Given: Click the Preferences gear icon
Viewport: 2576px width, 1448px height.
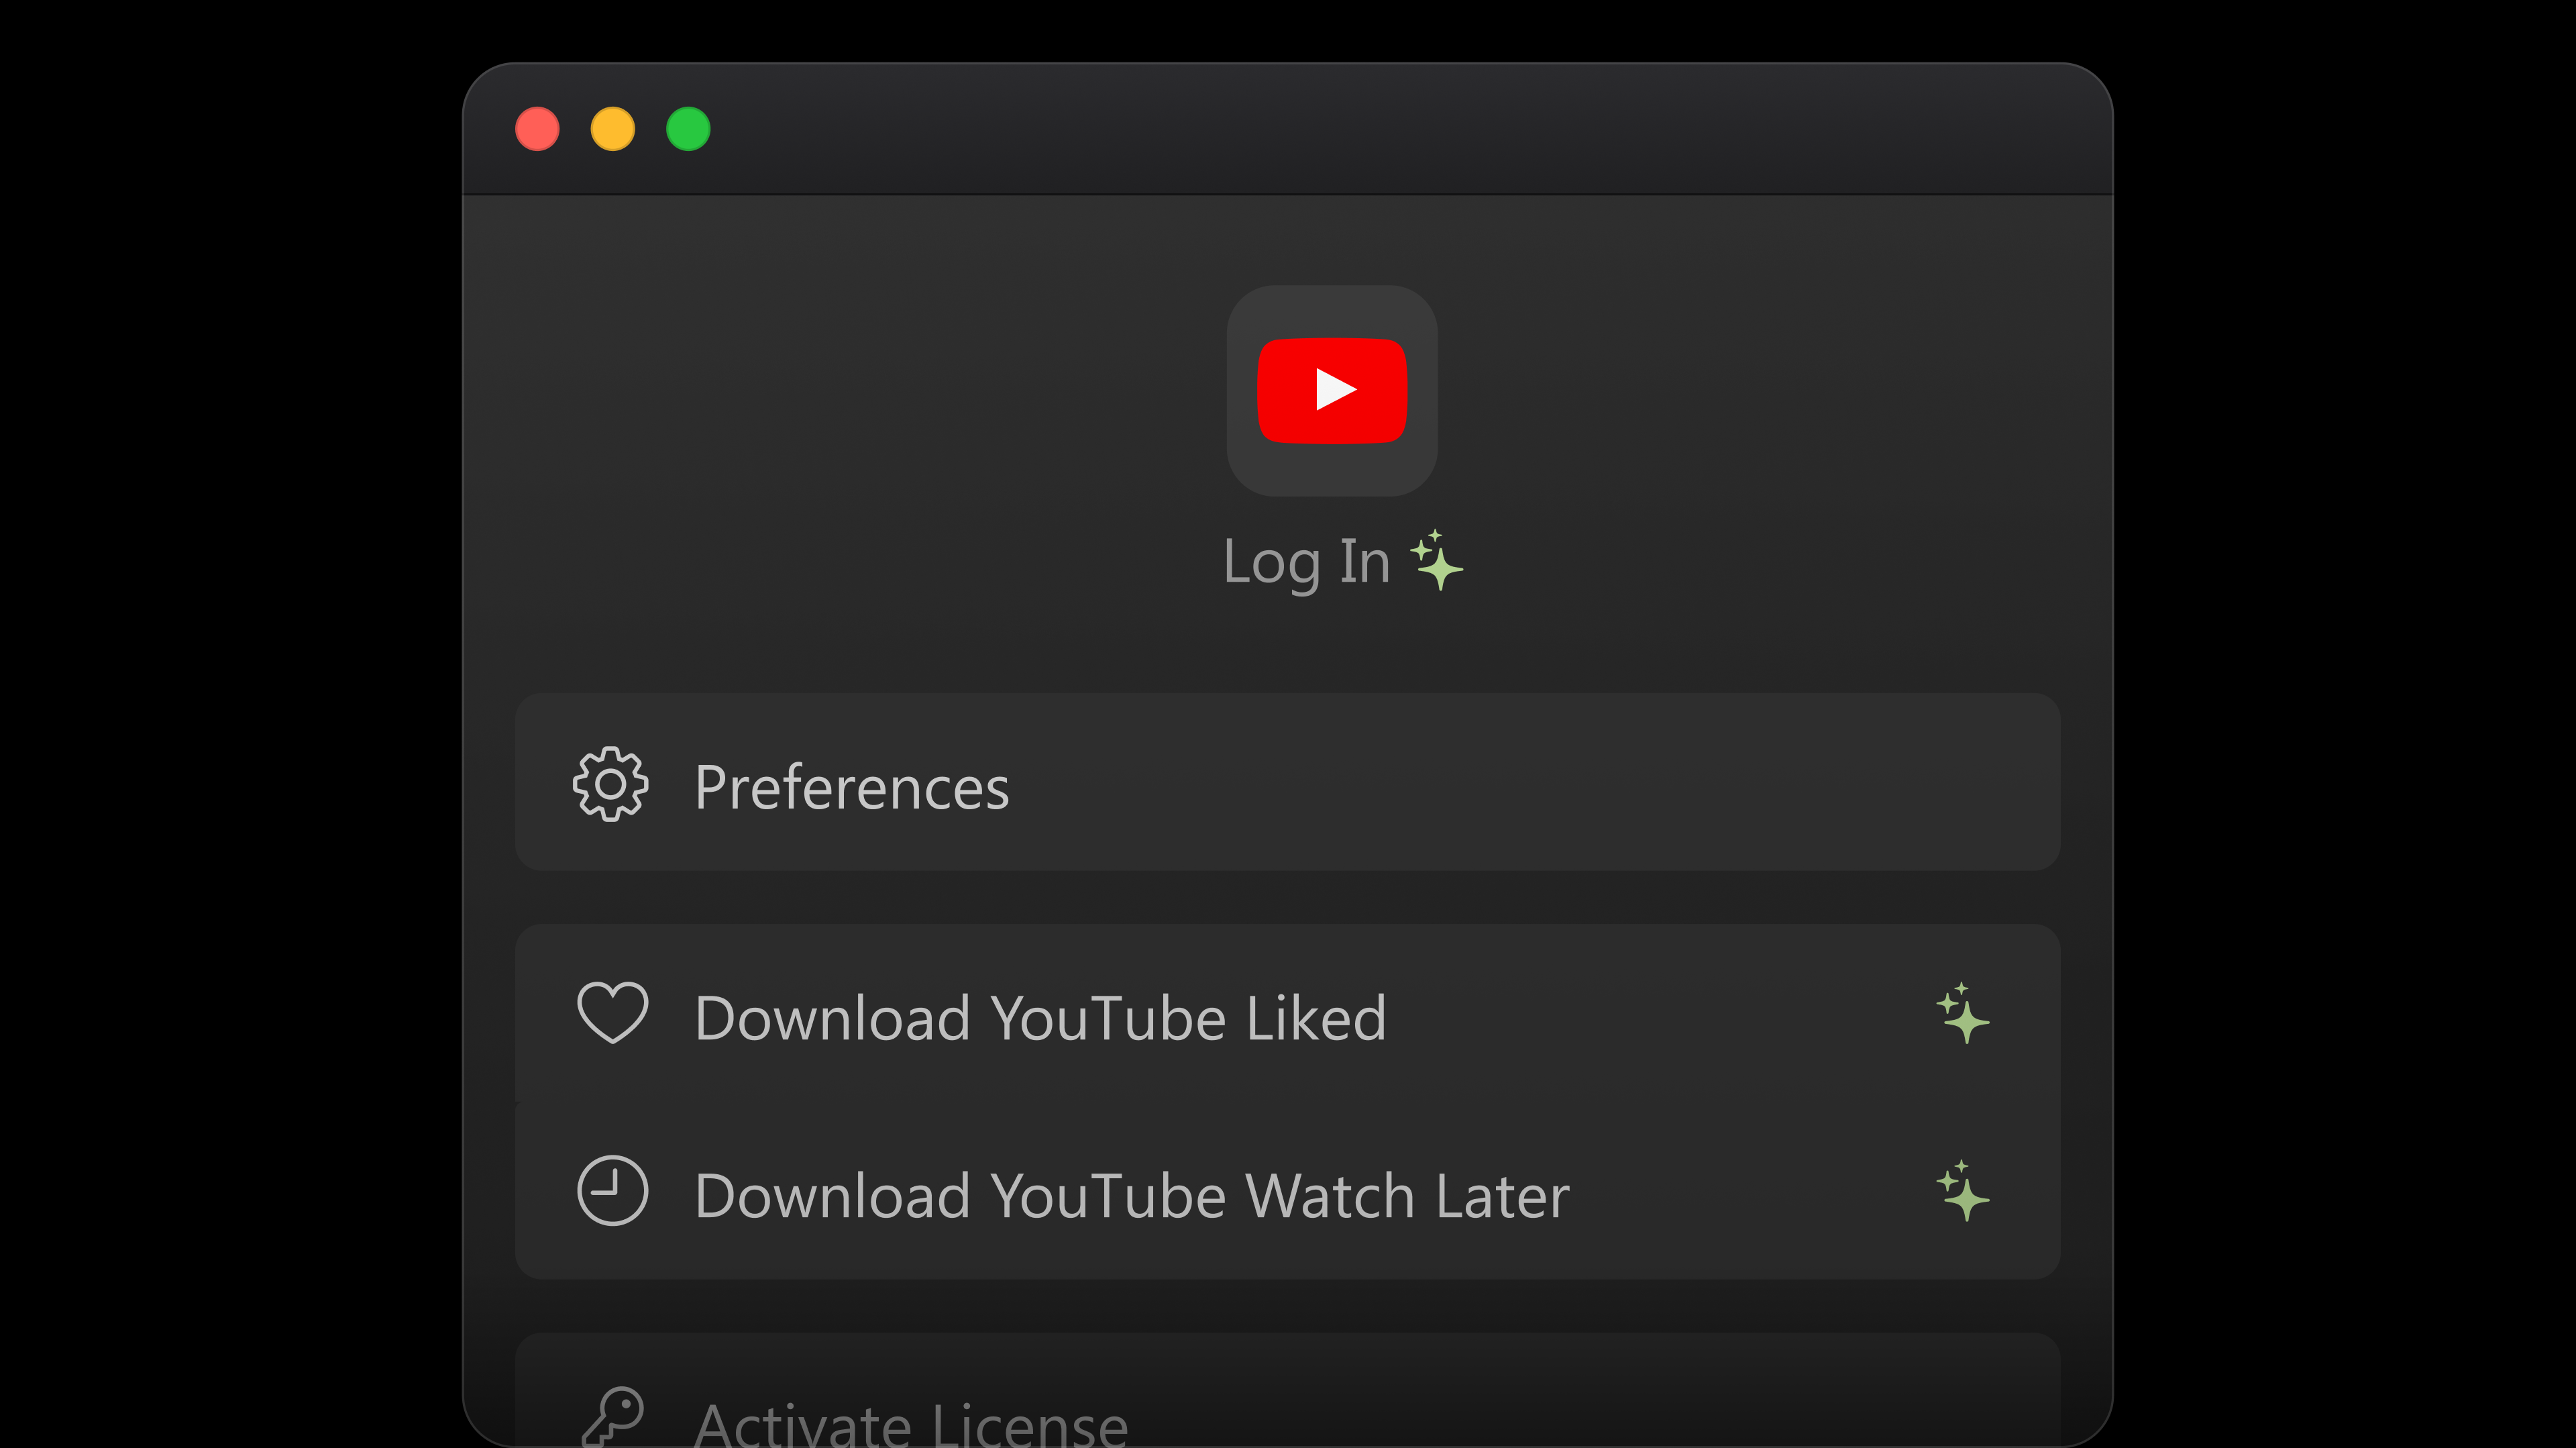Looking at the screenshot, I should (610, 784).
